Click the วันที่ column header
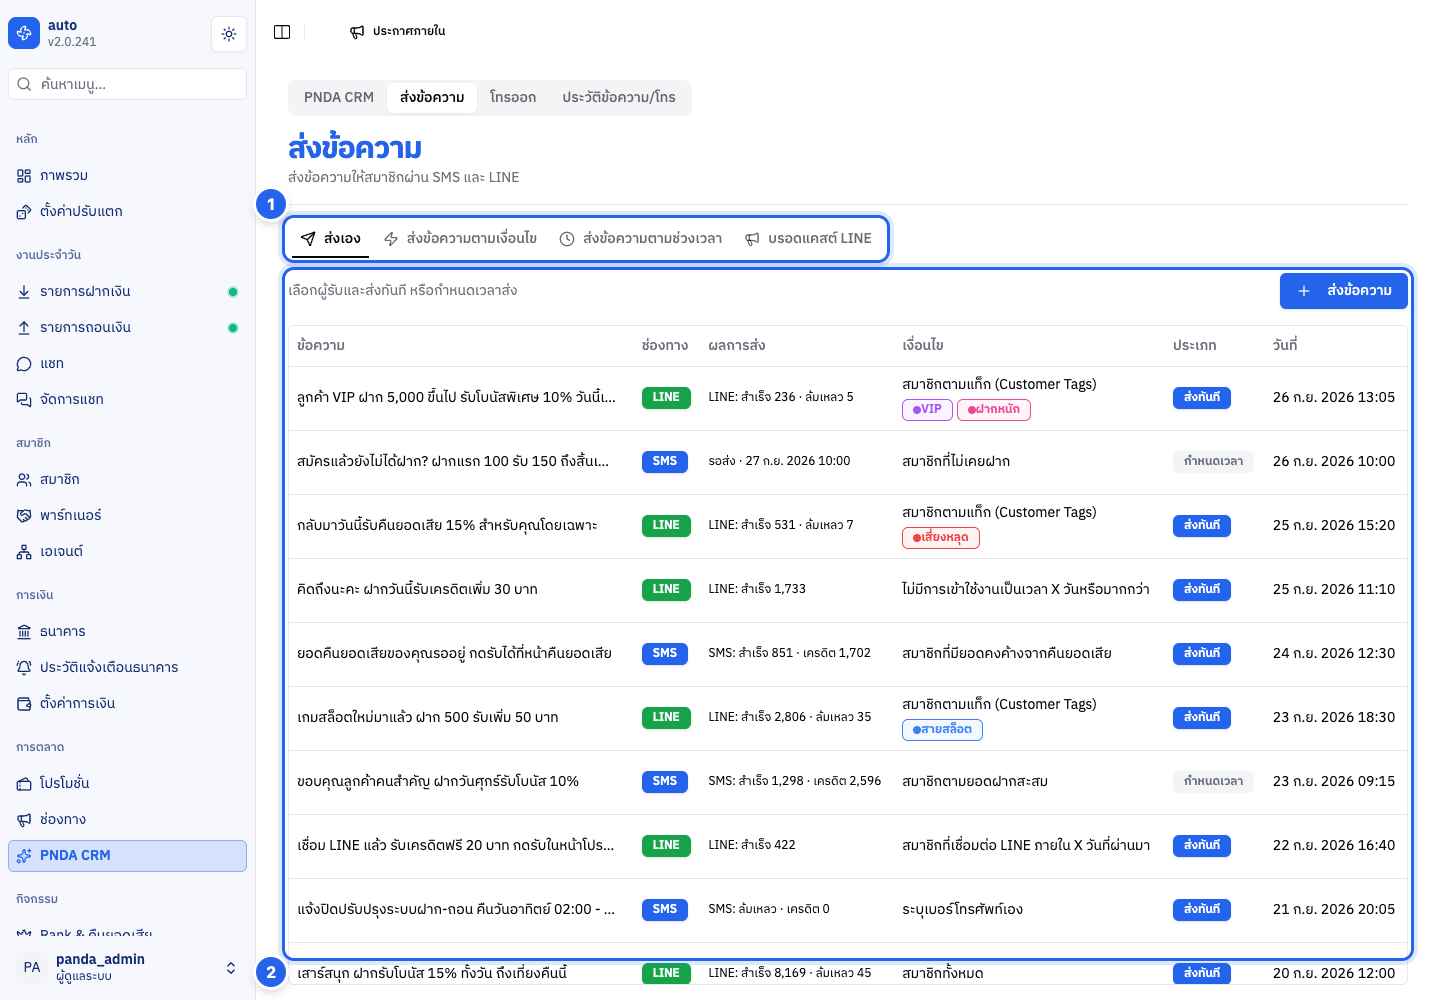Screen dimensions: 1440x1000 click(1285, 346)
